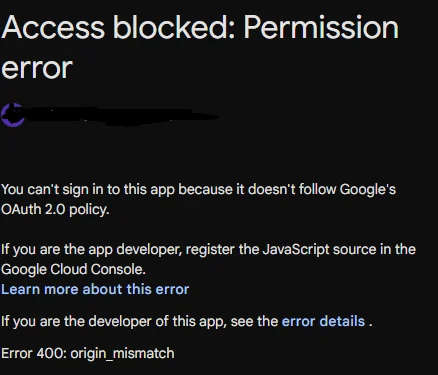This screenshot has height=375, width=438.
Task: Click the Google Cloud Console text
Action: [73, 269]
